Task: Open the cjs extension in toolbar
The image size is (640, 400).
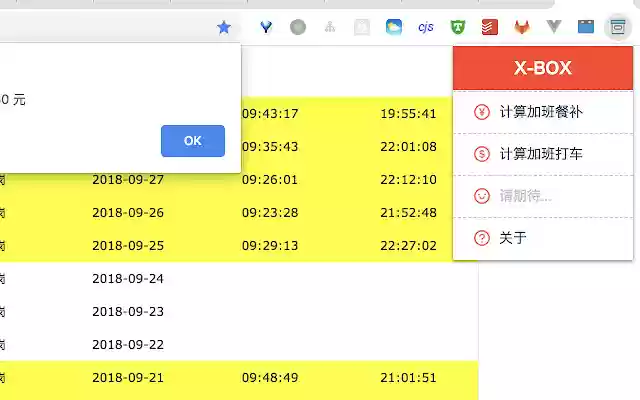Action: coord(425,27)
